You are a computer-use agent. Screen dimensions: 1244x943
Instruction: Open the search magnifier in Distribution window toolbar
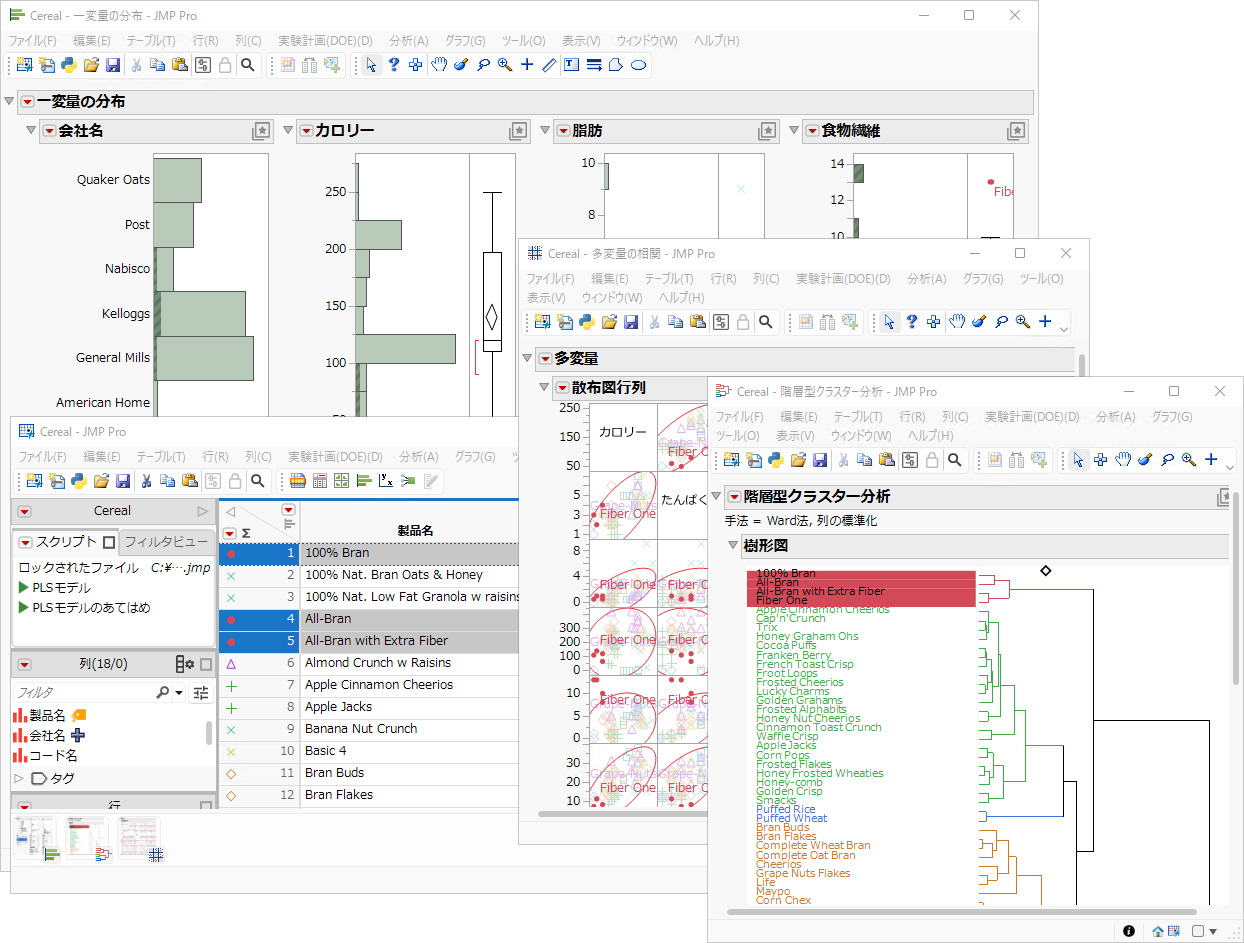click(x=247, y=65)
